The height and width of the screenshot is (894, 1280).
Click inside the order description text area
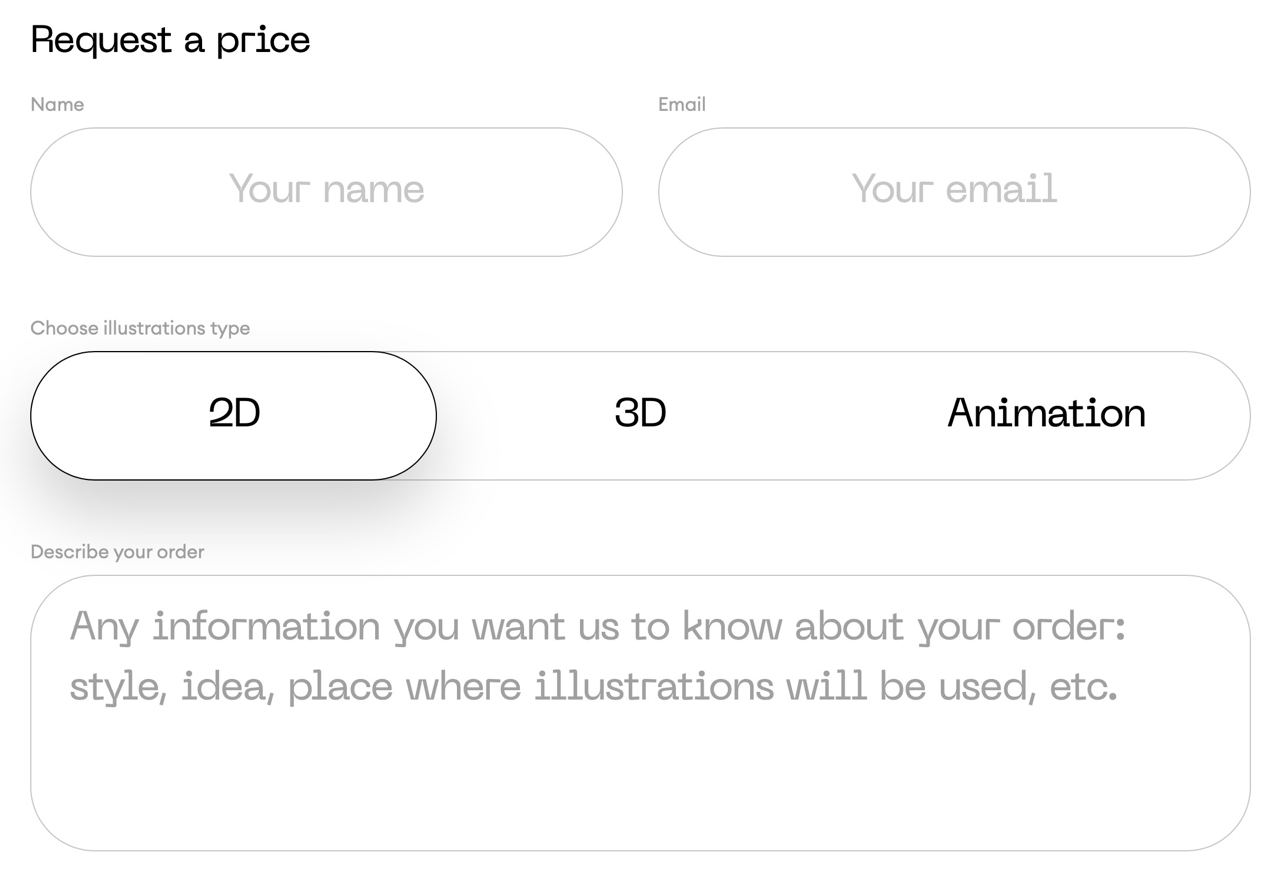point(640,713)
